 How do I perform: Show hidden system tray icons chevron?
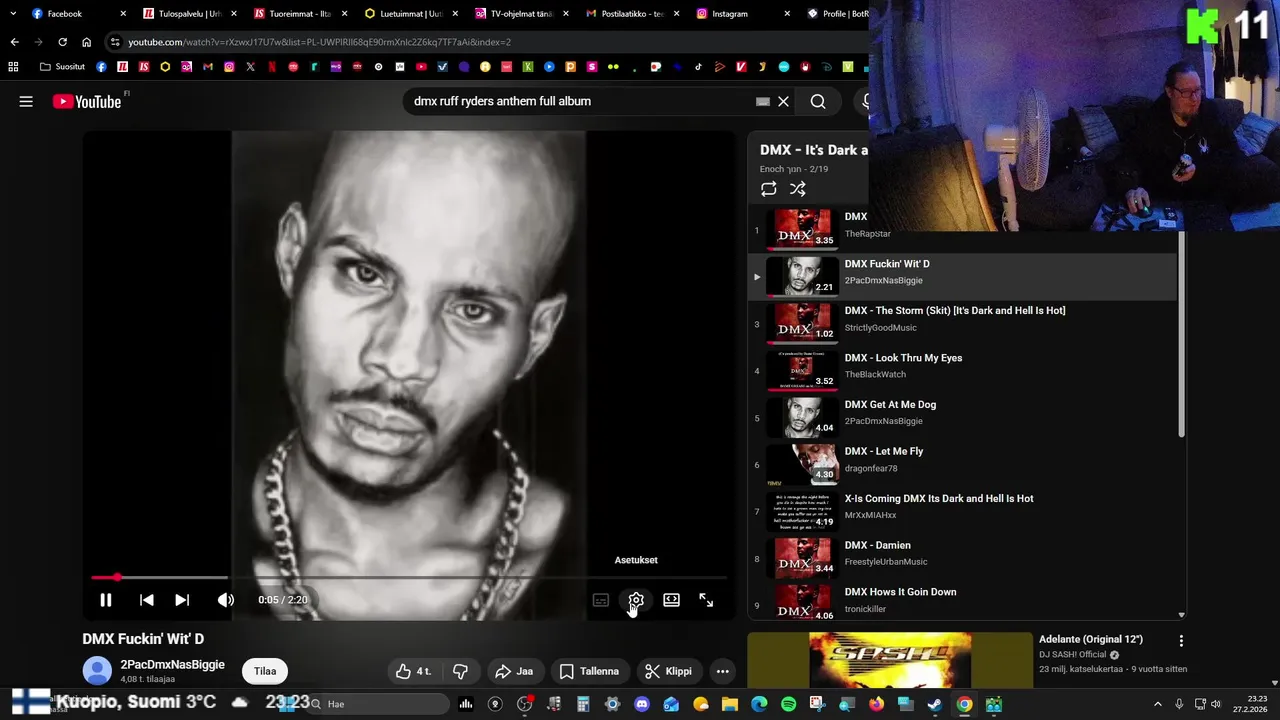click(1158, 704)
